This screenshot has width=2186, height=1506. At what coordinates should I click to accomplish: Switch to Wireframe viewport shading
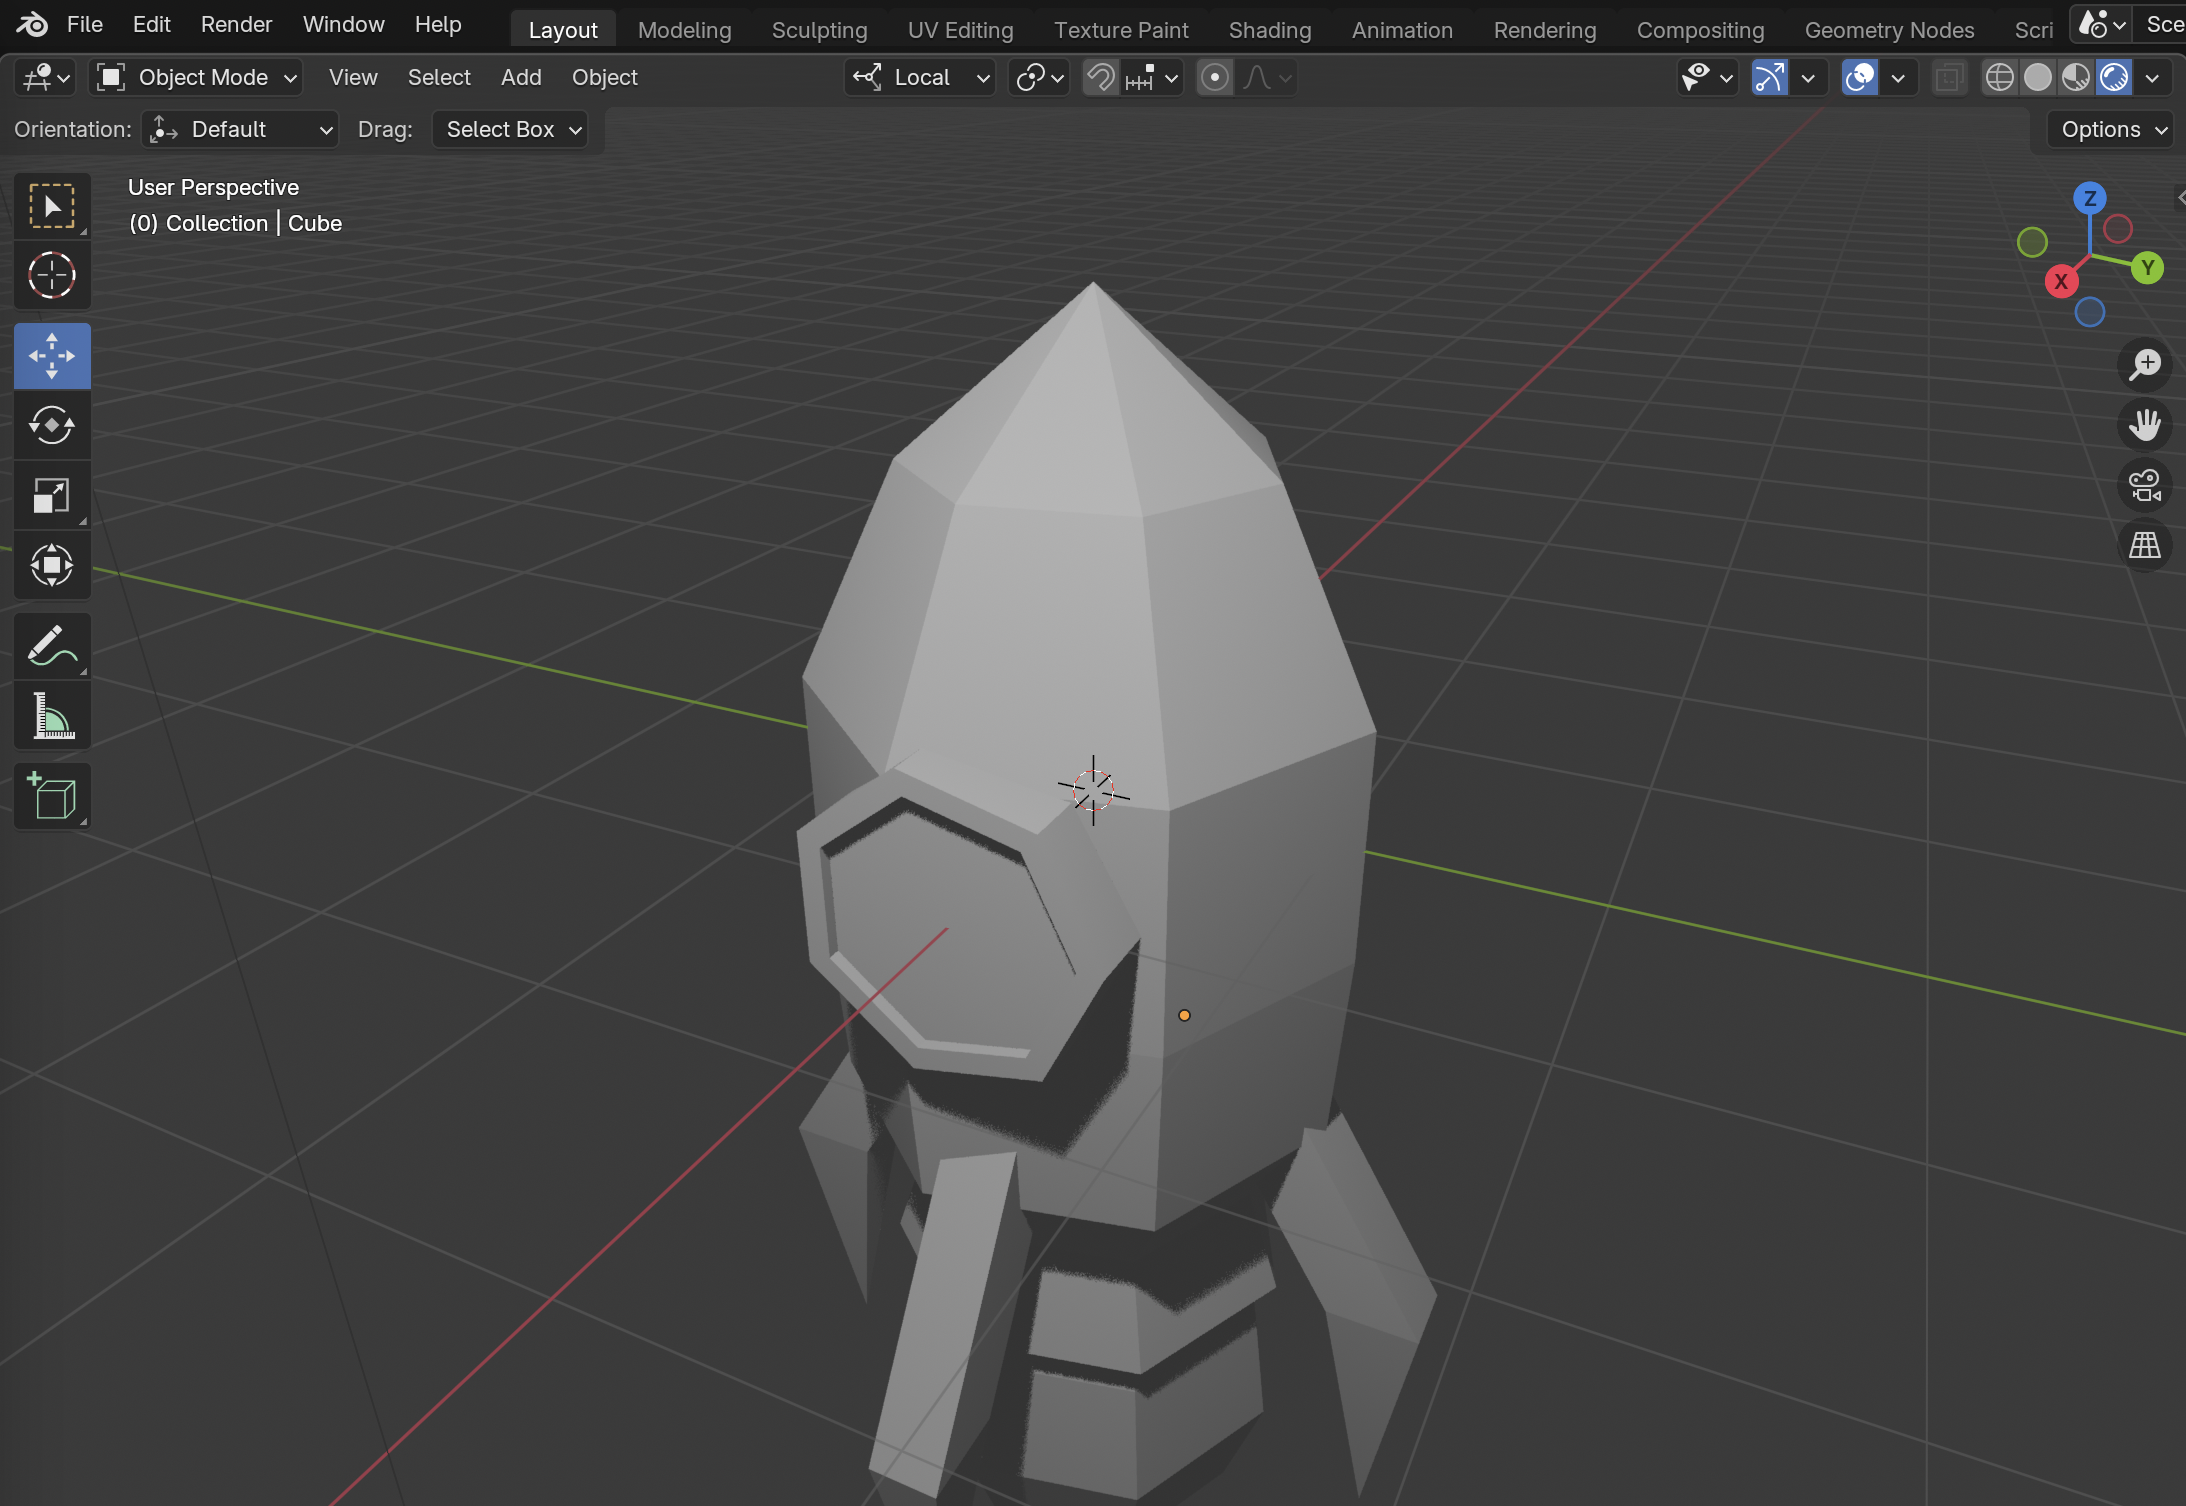(x=1999, y=77)
